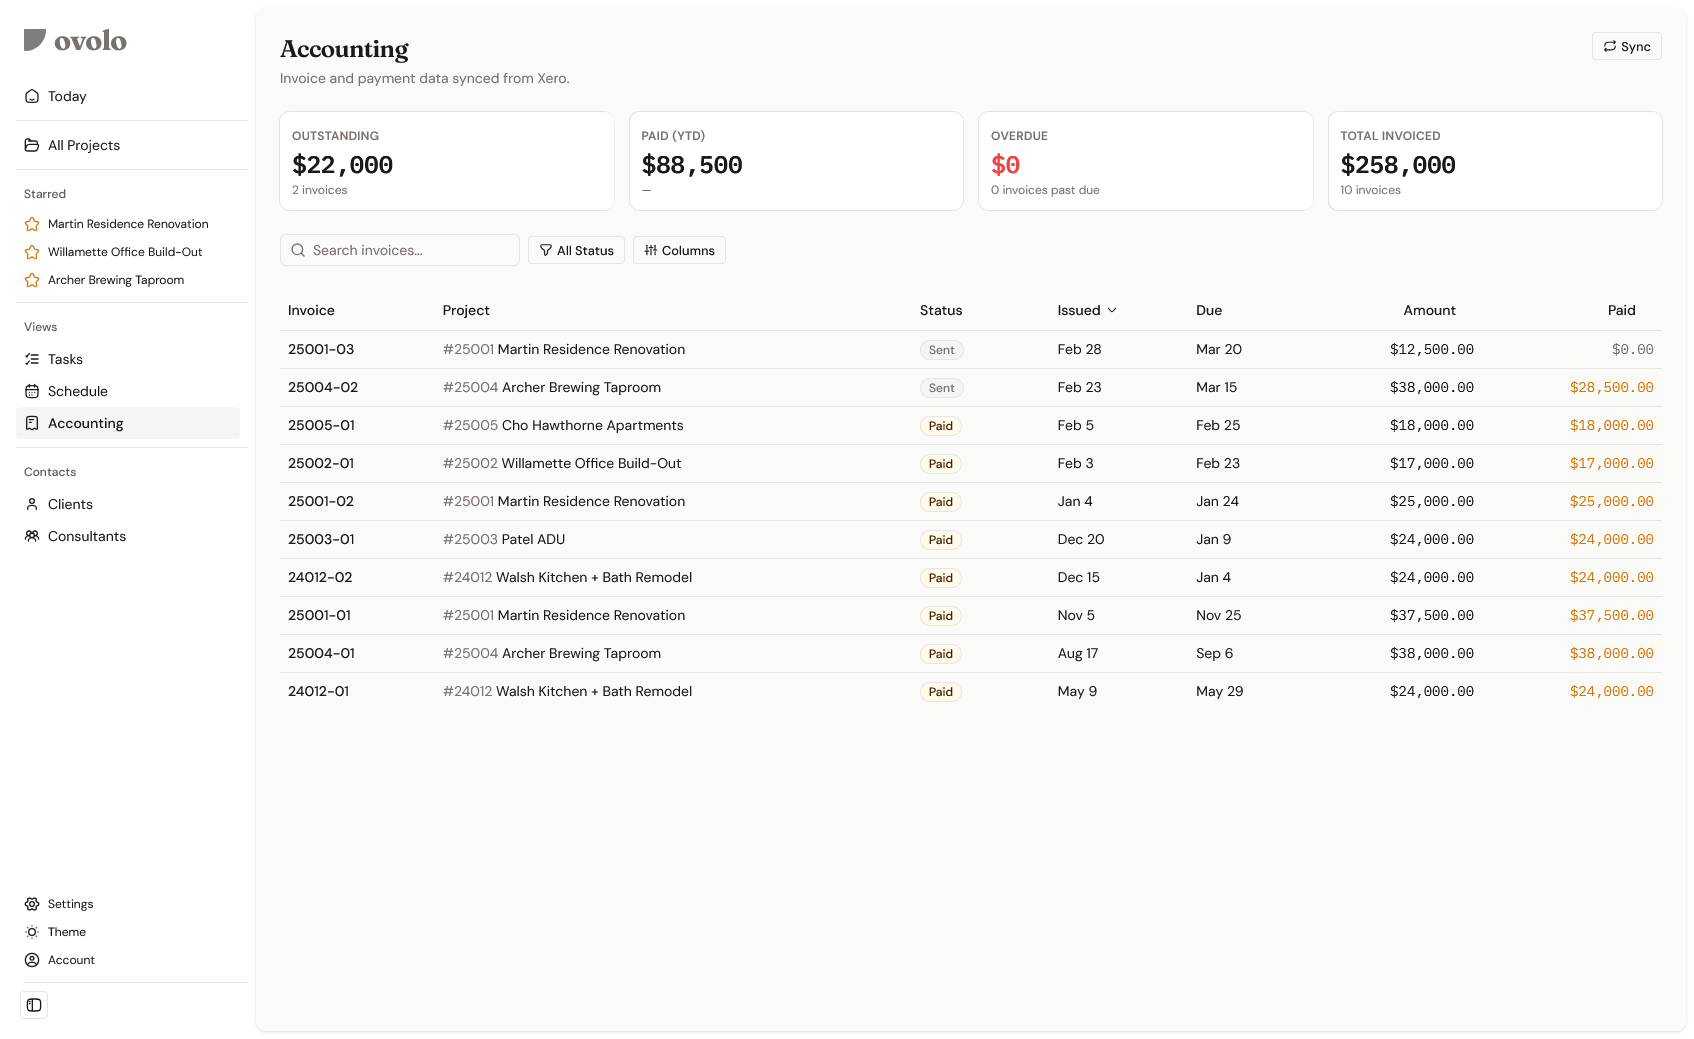This screenshot has height=1039, width=1694.
Task: Open the Account menu item
Action: click(x=71, y=960)
